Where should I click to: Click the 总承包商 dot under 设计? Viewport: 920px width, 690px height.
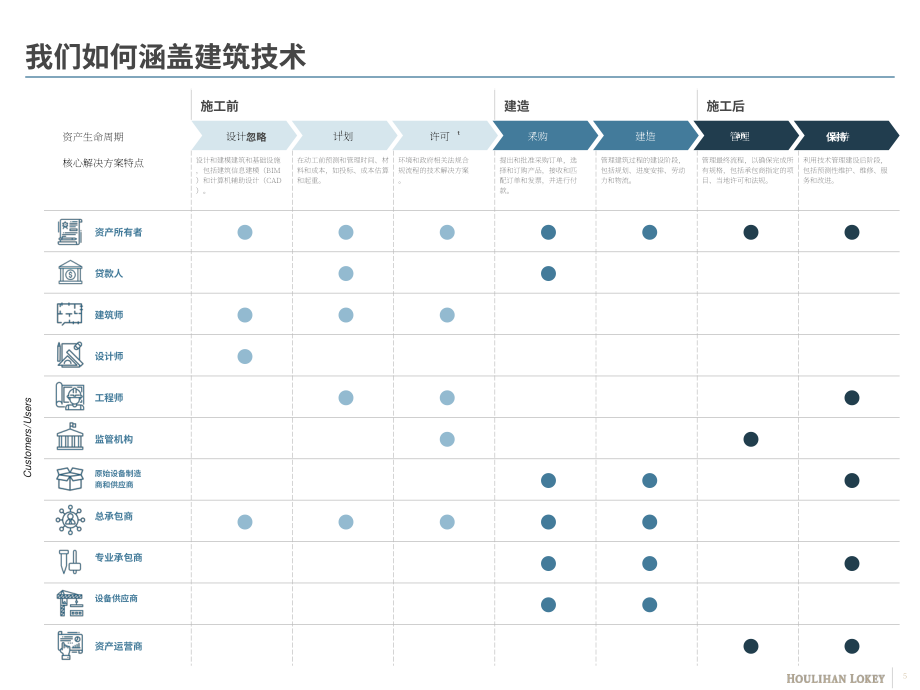coord(245,522)
